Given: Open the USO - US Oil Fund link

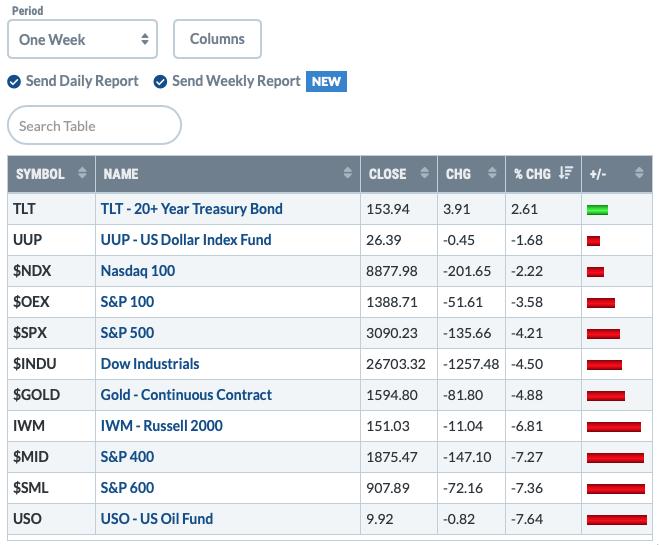Looking at the screenshot, I should click(x=157, y=519).
